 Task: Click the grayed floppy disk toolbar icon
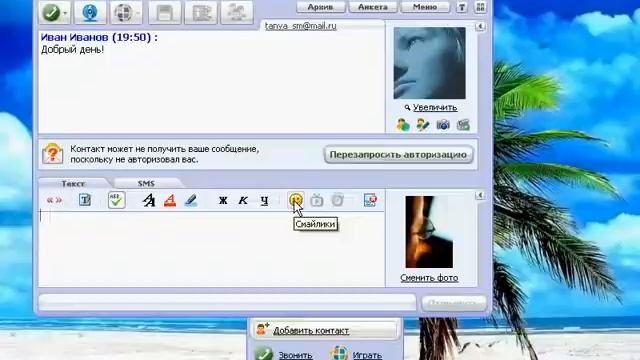coord(165,13)
